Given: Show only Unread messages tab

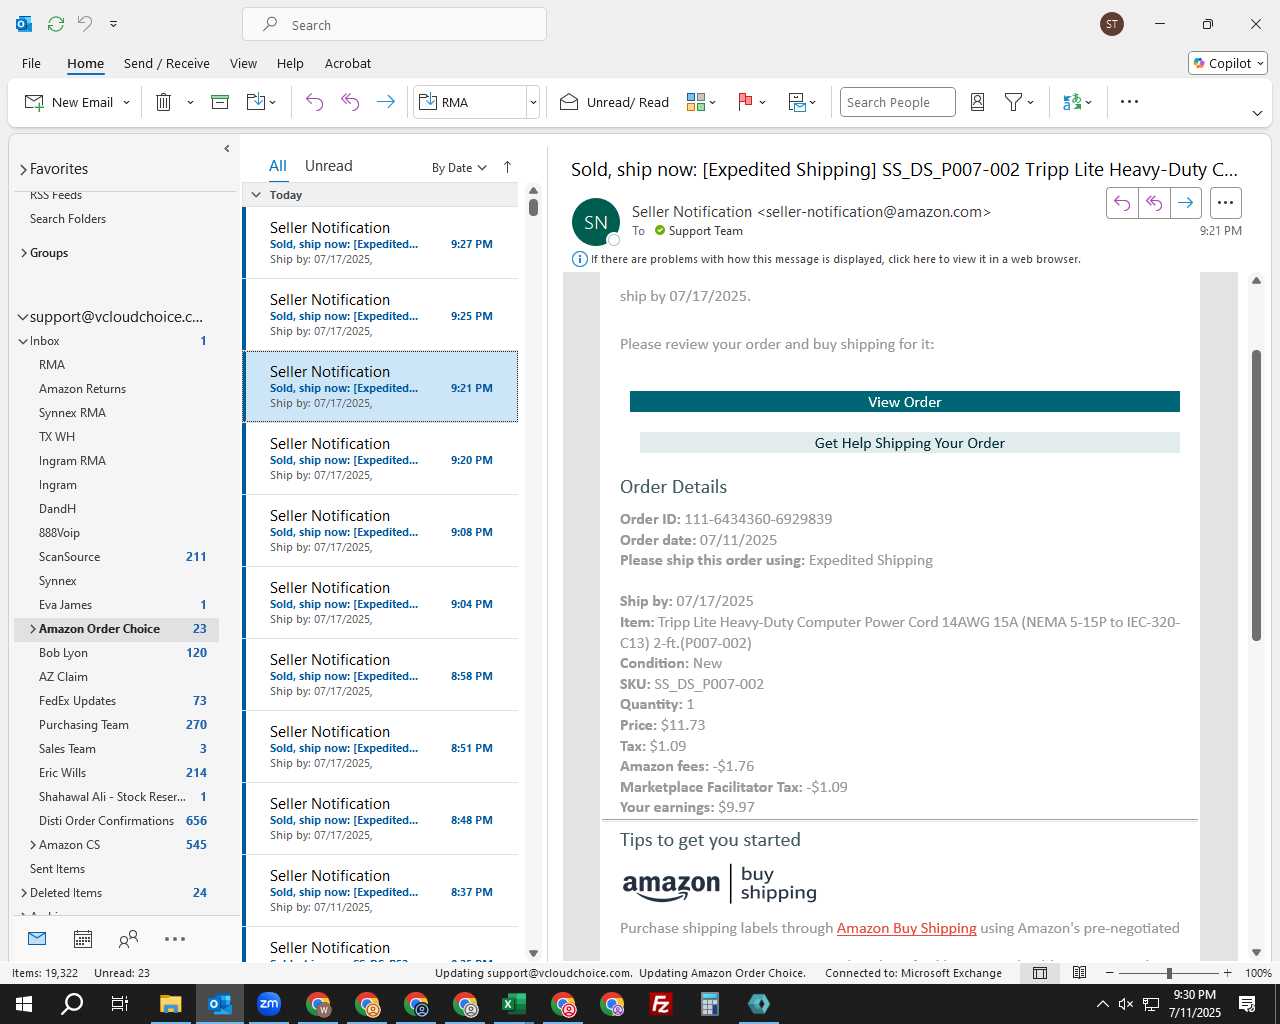Looking at the screenshot, I should tap(328, 166).
